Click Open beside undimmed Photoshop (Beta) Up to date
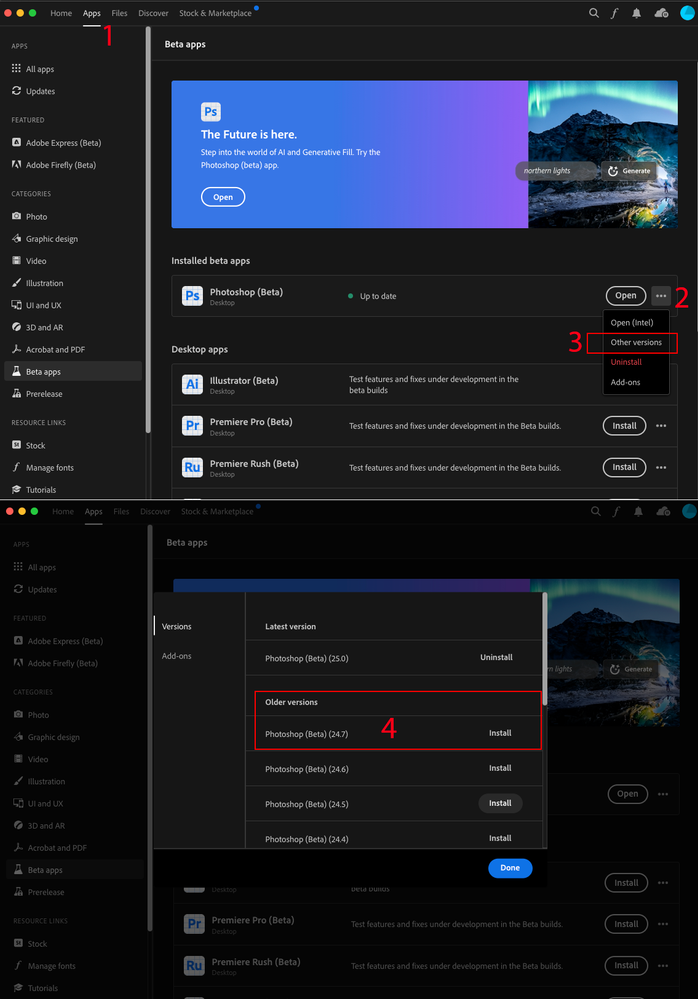 pyautogui.click(x=625, y=296)
